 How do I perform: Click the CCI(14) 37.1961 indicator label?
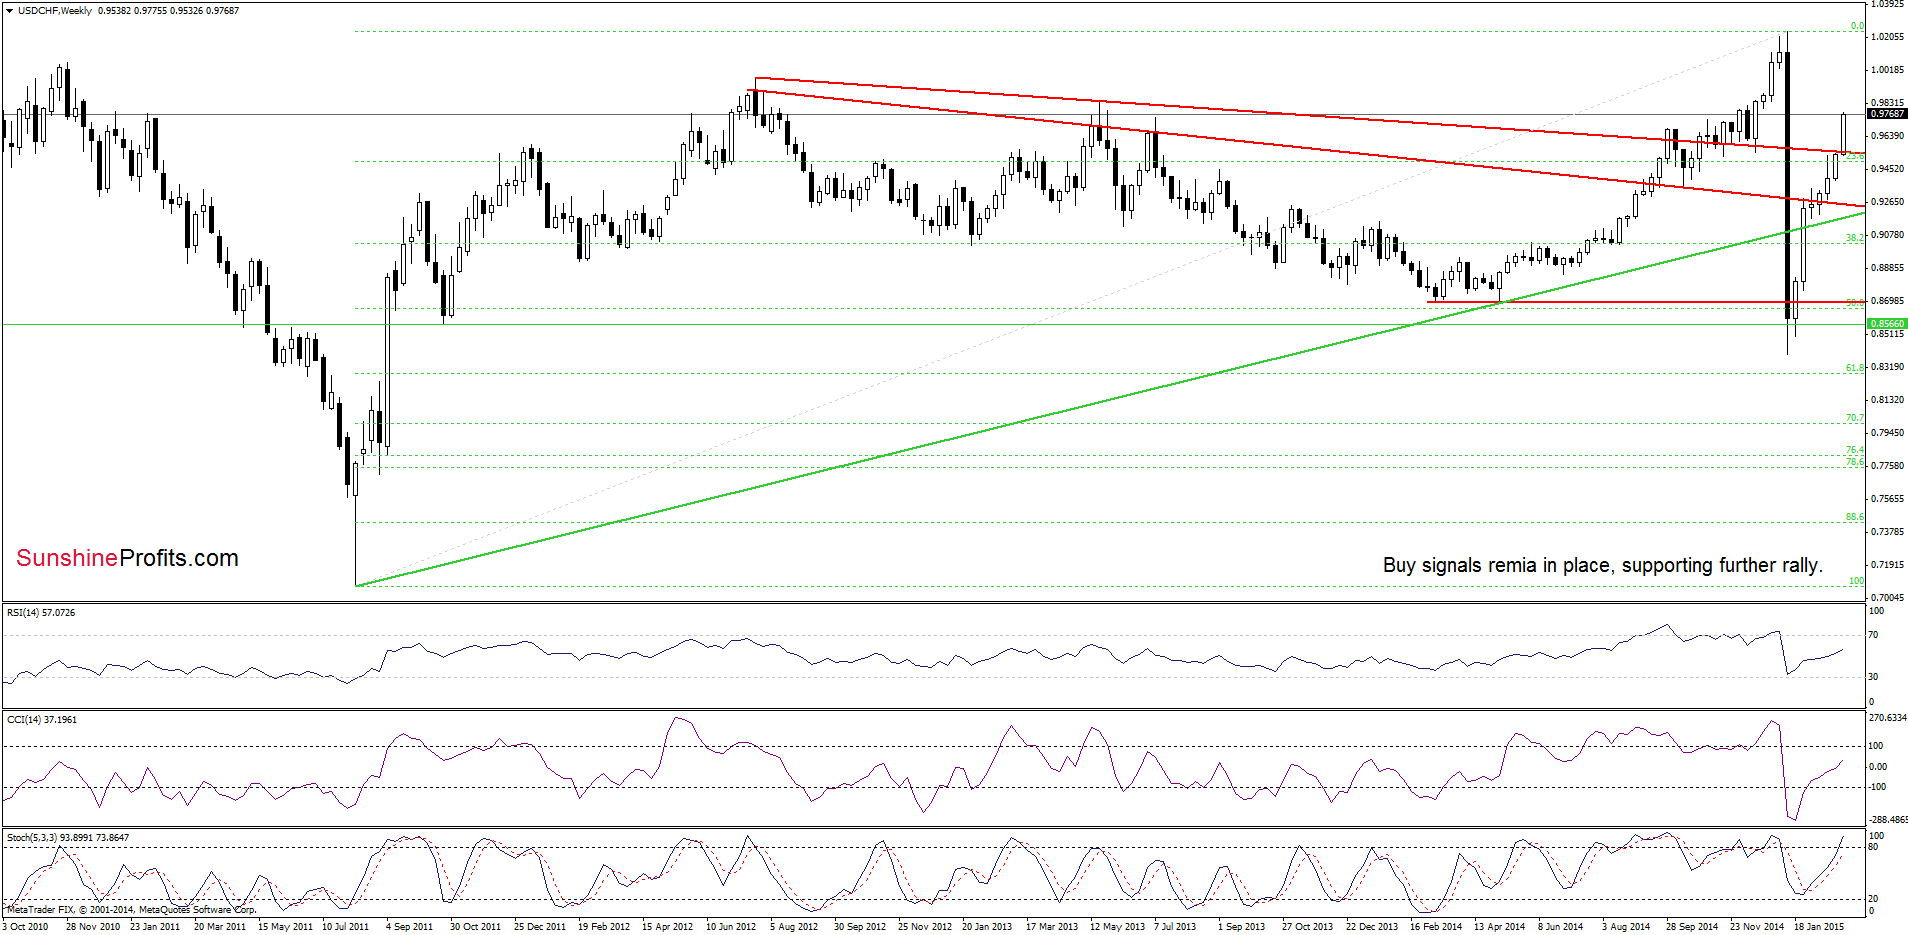coord(41,719)
